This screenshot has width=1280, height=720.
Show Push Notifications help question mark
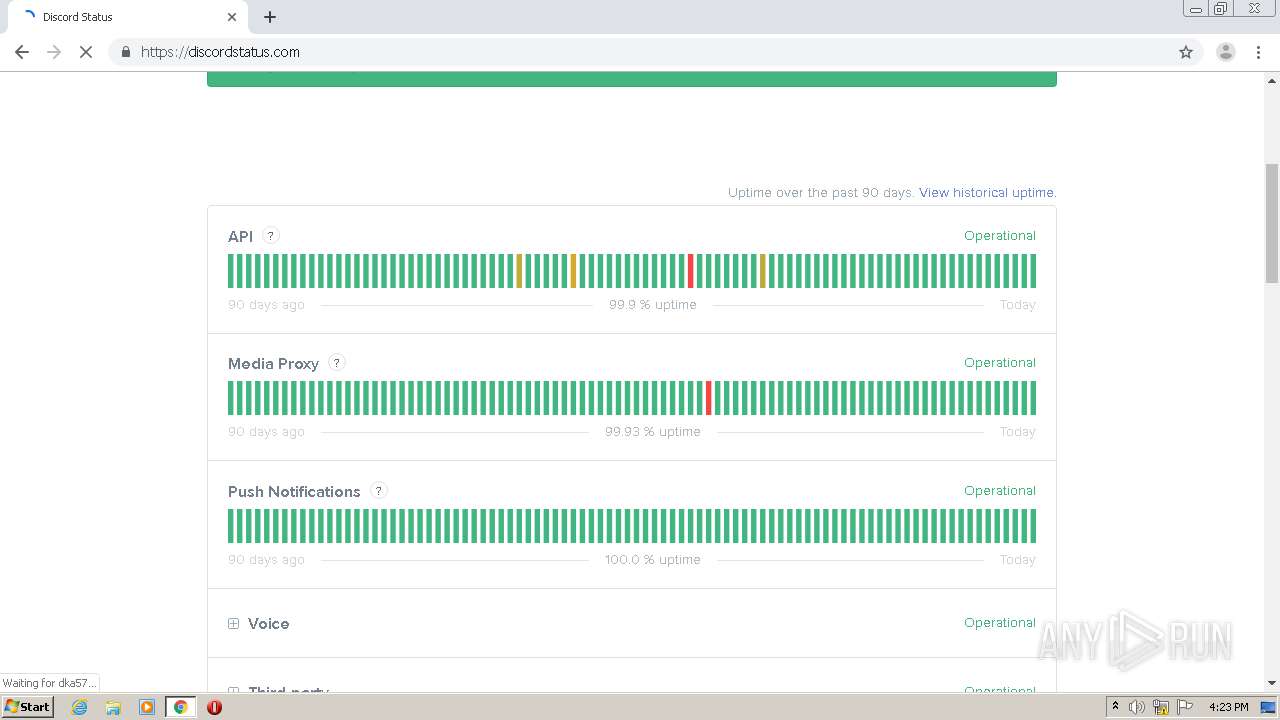(x=378, y=491)
